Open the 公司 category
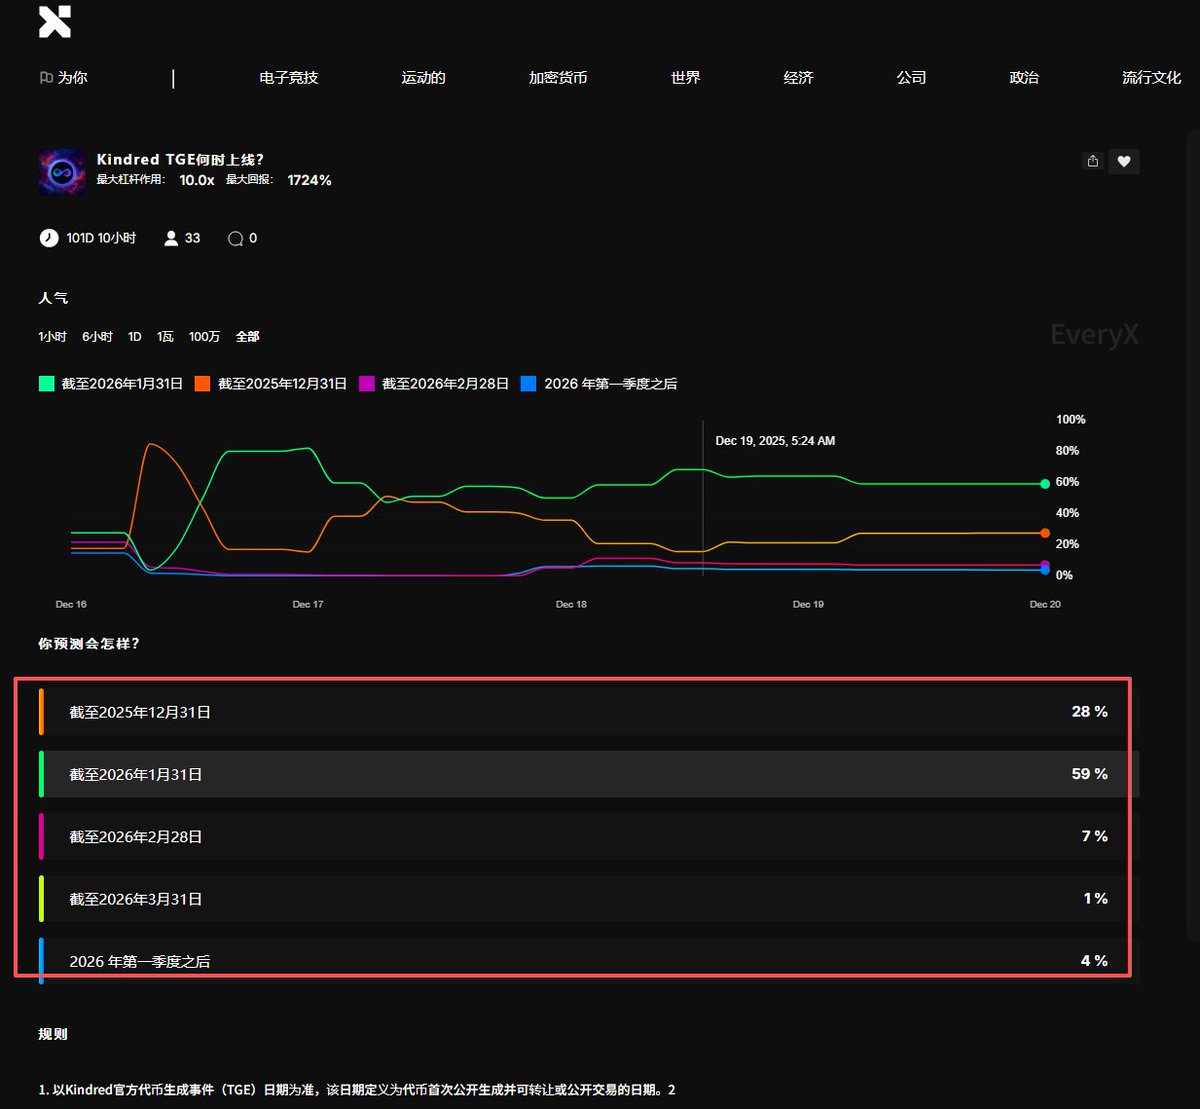The width and height of the screenshot is (1200, 1109). 911,77
